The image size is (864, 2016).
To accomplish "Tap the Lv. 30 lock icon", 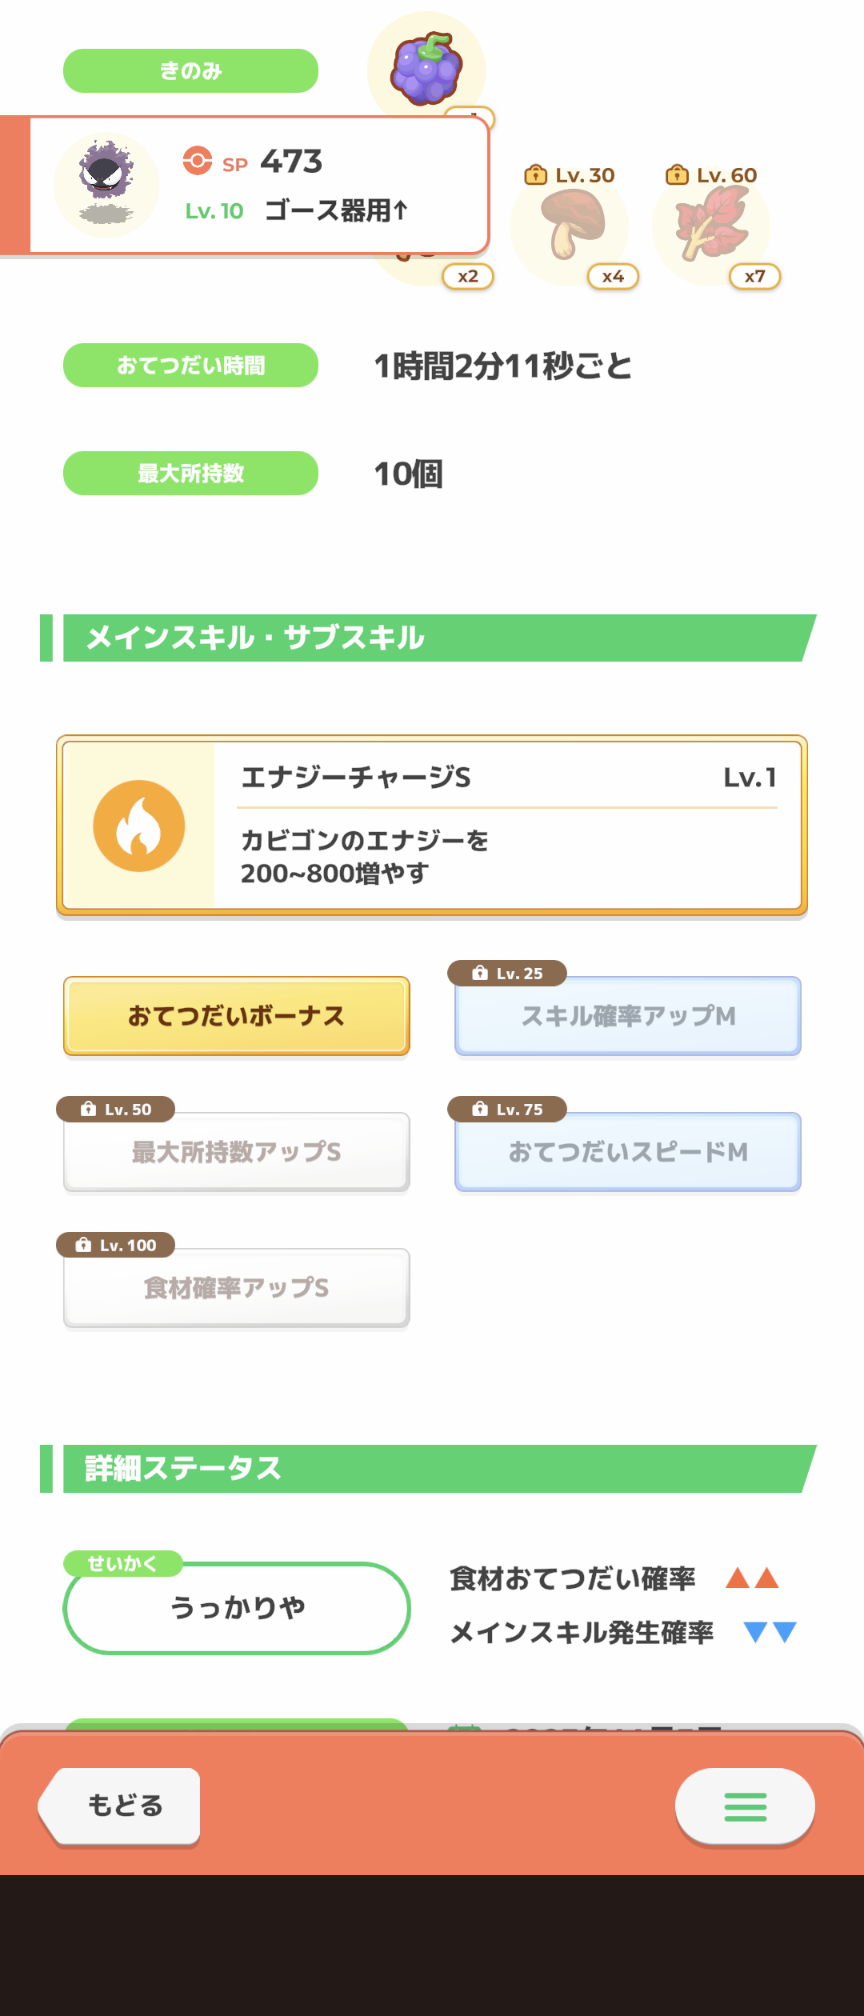I will pyautogui.click(x=535, y=175).
